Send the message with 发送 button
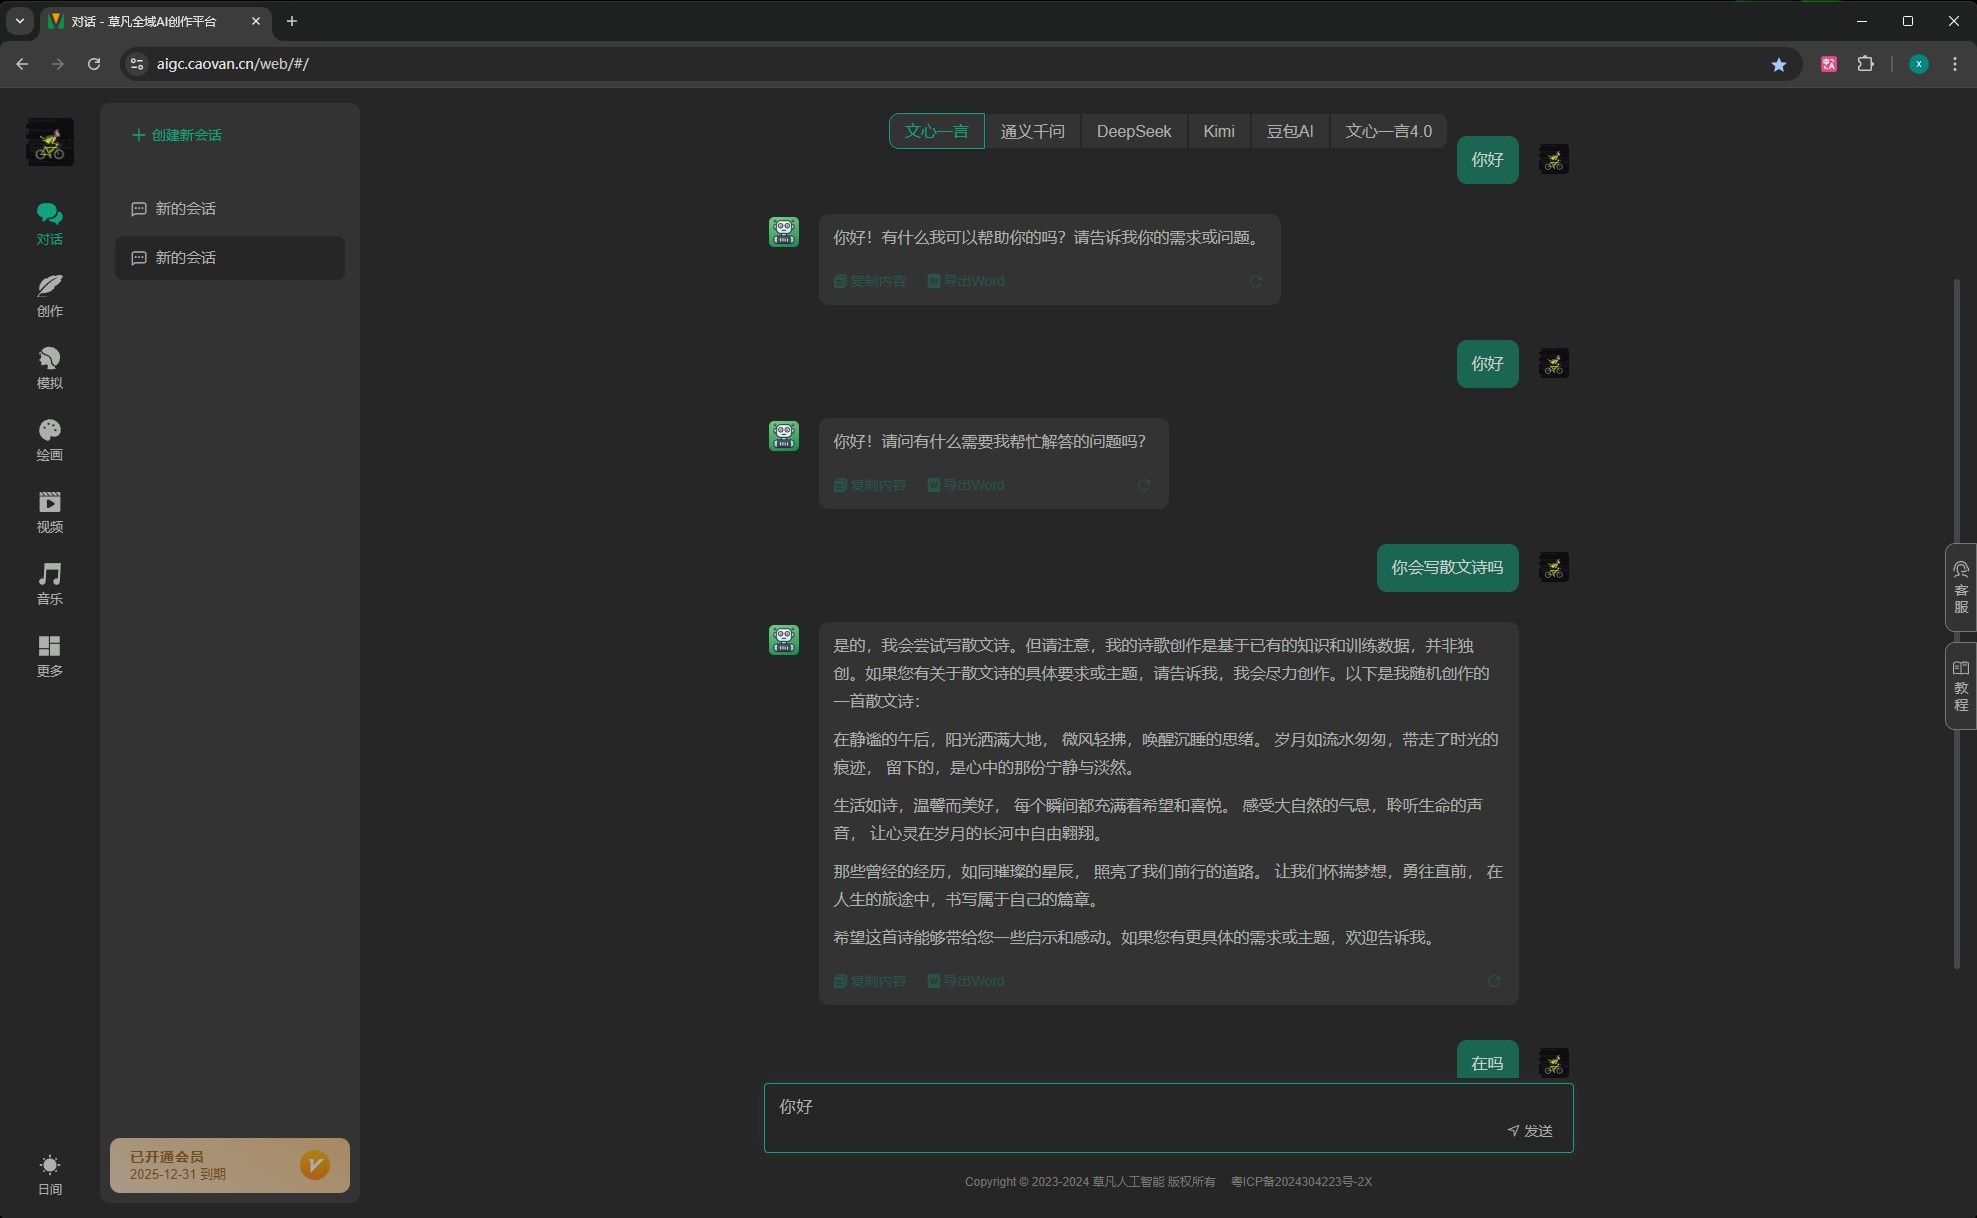The width and height of the screenshot is (1977, 1218). (x=1530, y=1131)
